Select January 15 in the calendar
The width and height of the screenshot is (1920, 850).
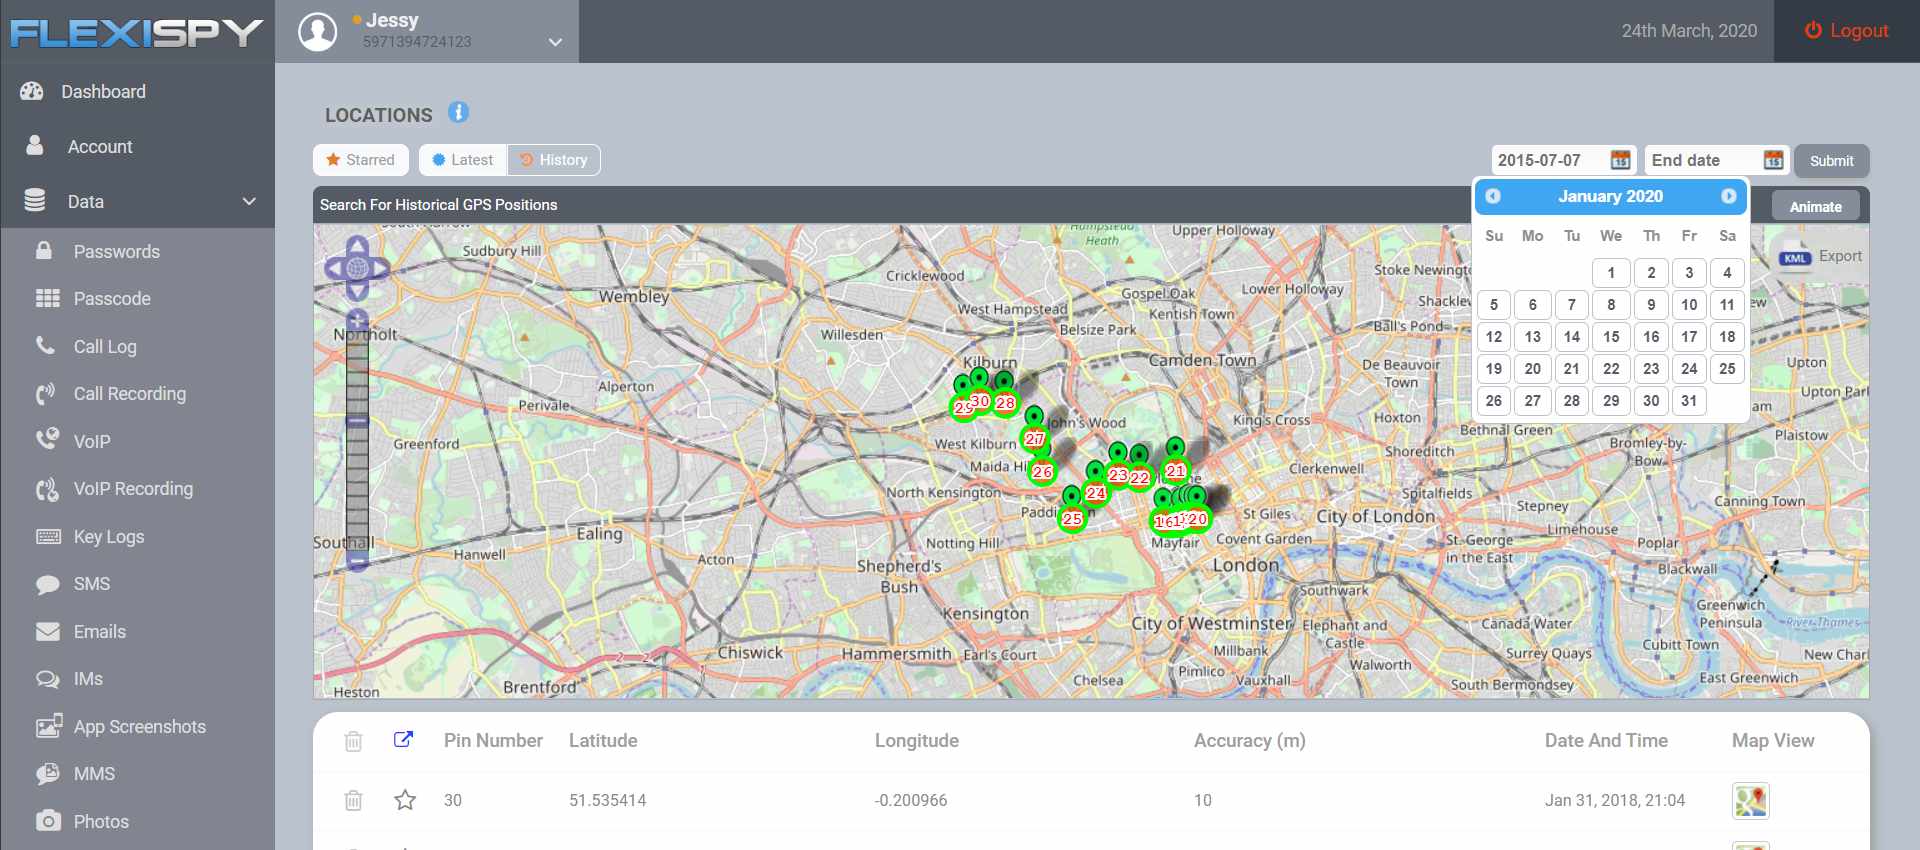[x=1611, y=337]
